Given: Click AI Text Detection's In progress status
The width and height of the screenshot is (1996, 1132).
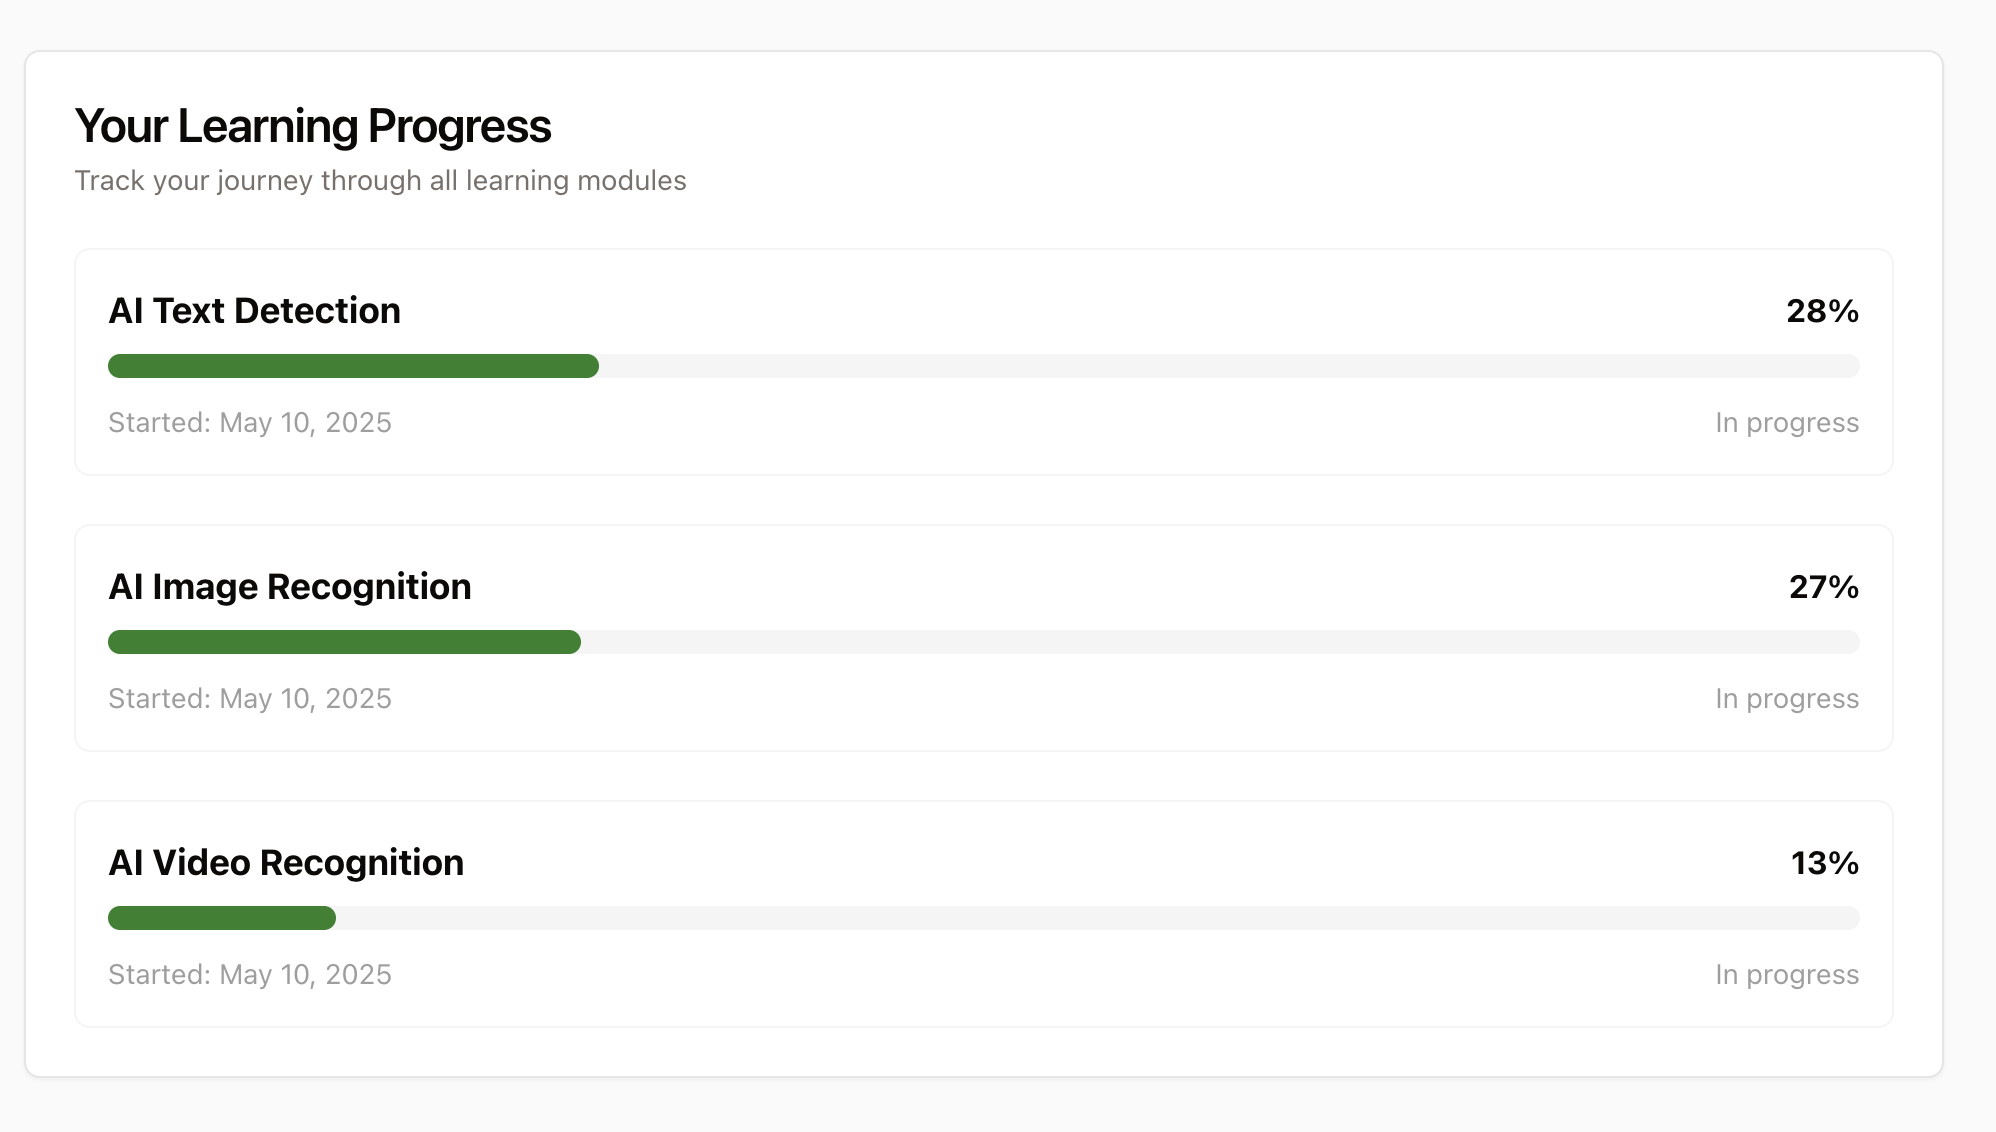Looking at the screenshot, I should click(1786, 423).
